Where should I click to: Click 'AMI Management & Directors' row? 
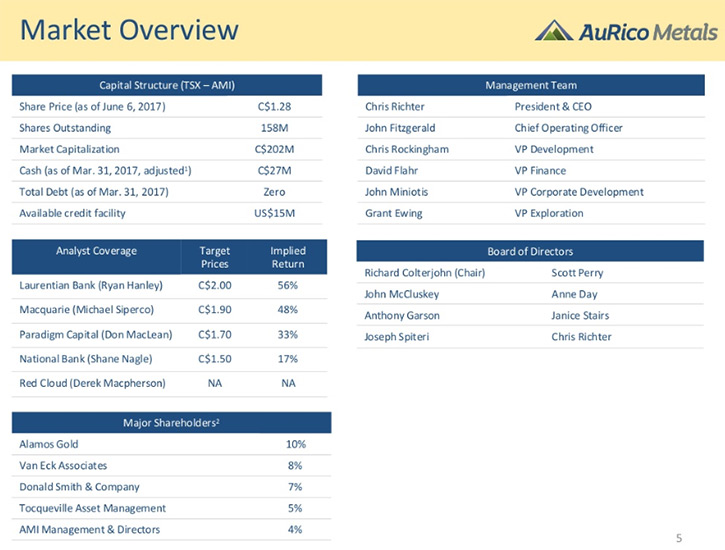[x=171, y=530]
